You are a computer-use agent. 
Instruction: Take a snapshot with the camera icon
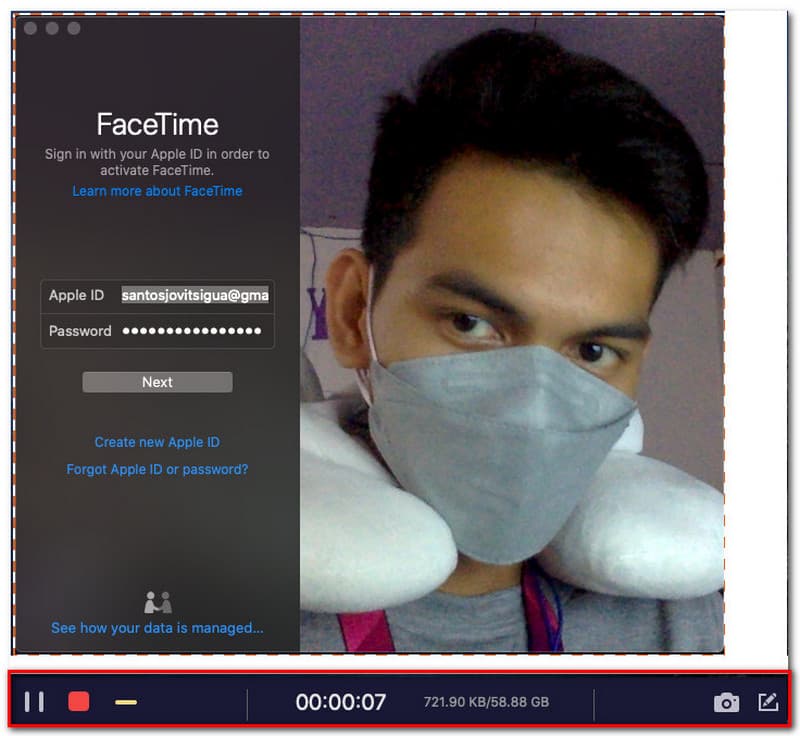(x=726, y=703)
